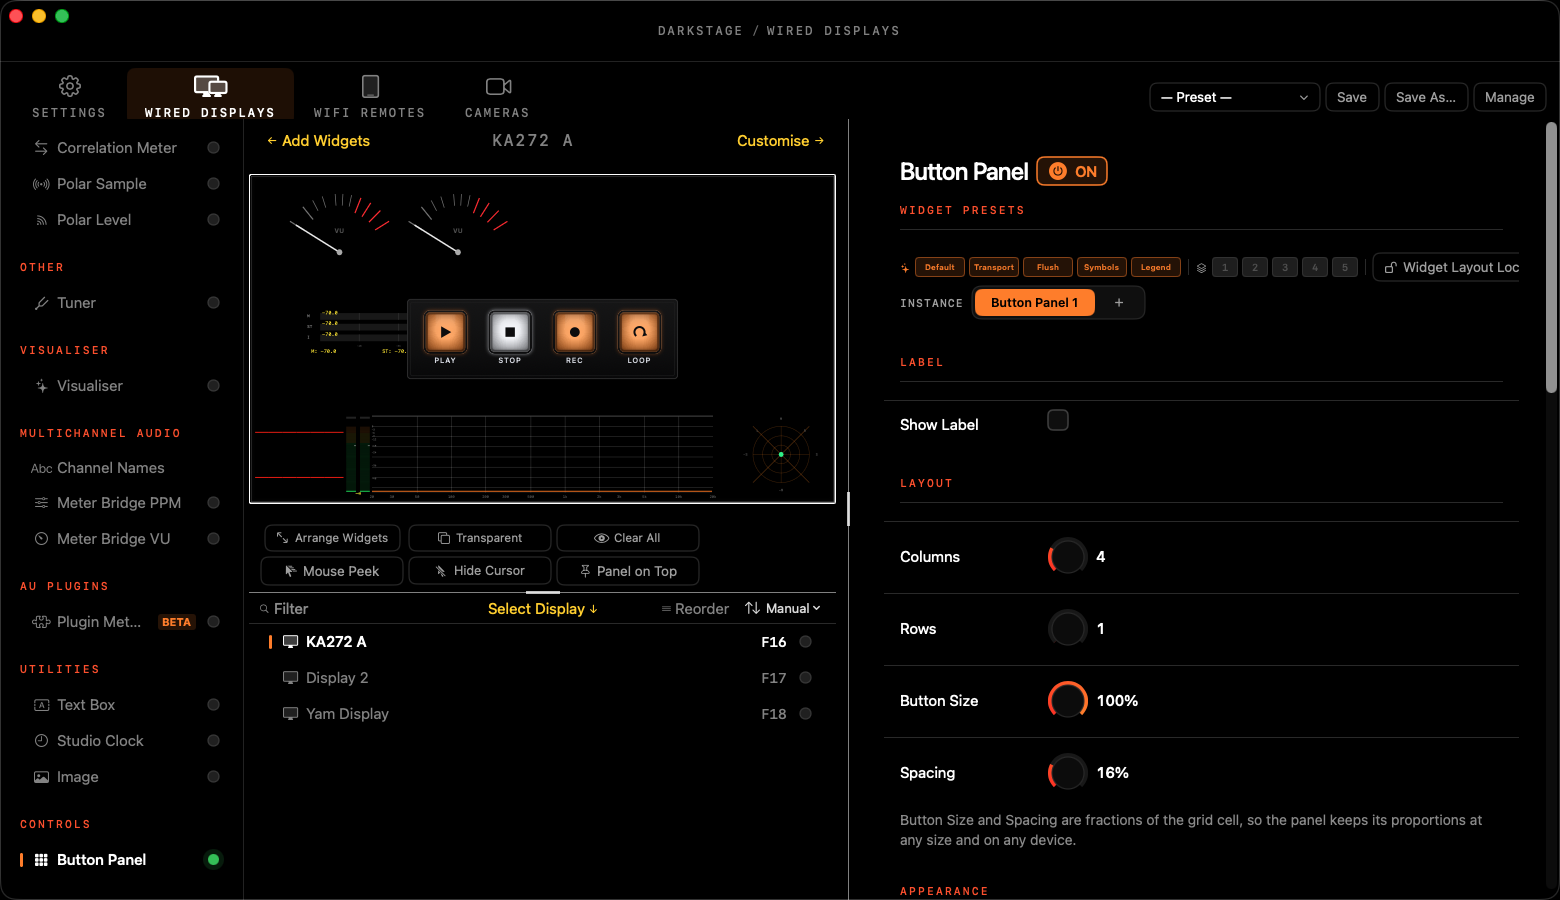Apply the Legend widget preset
The image size is (1560, 900).
pyautogui.click(x=1156, y=268)
